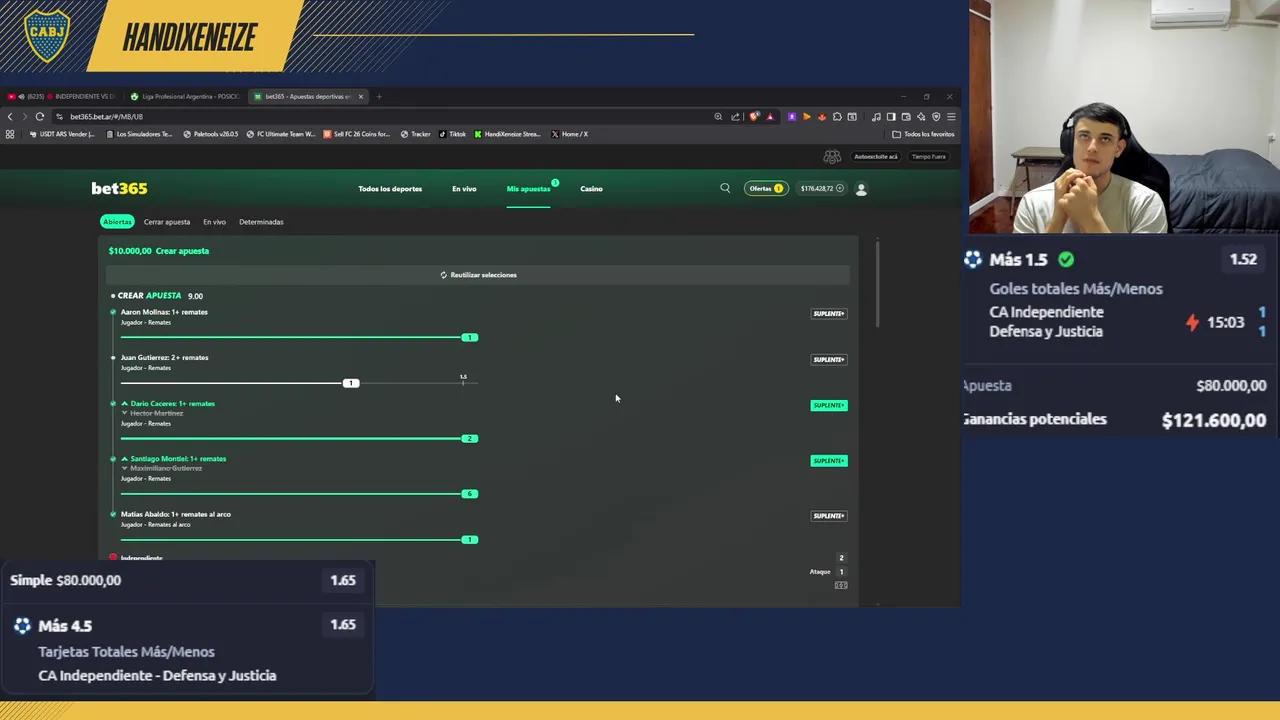1280x720 pixels.
Task: Click the Reutilizar selecciones refresh icon
Action: 444,275
